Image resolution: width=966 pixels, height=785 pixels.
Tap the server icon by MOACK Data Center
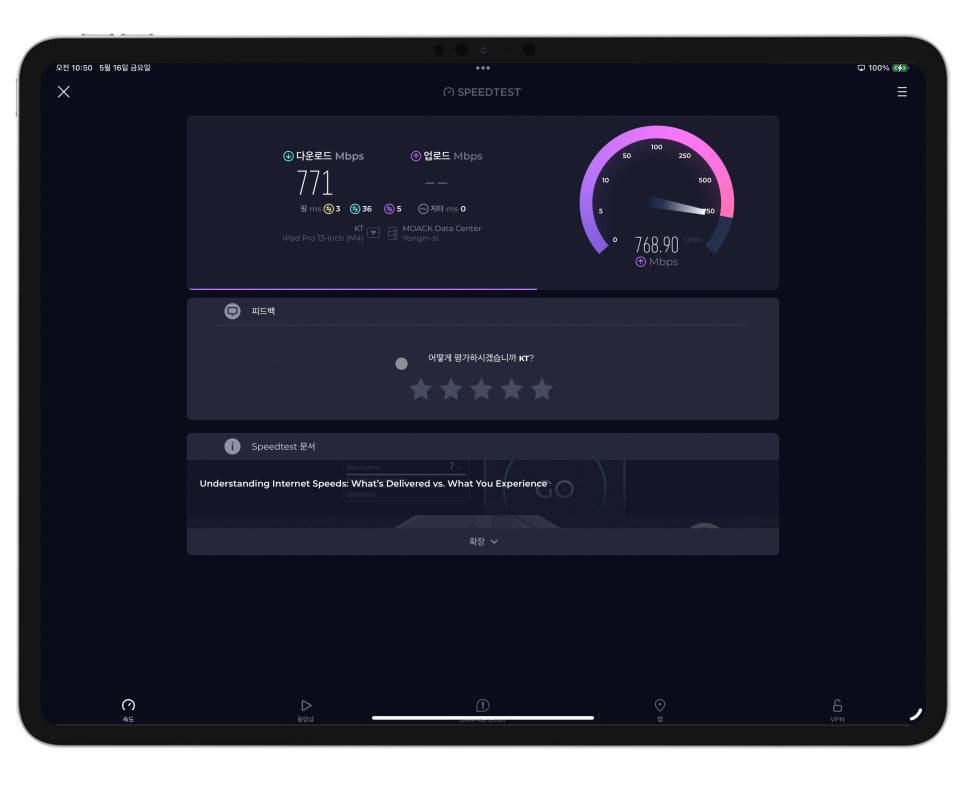click(x=392, y=233)
